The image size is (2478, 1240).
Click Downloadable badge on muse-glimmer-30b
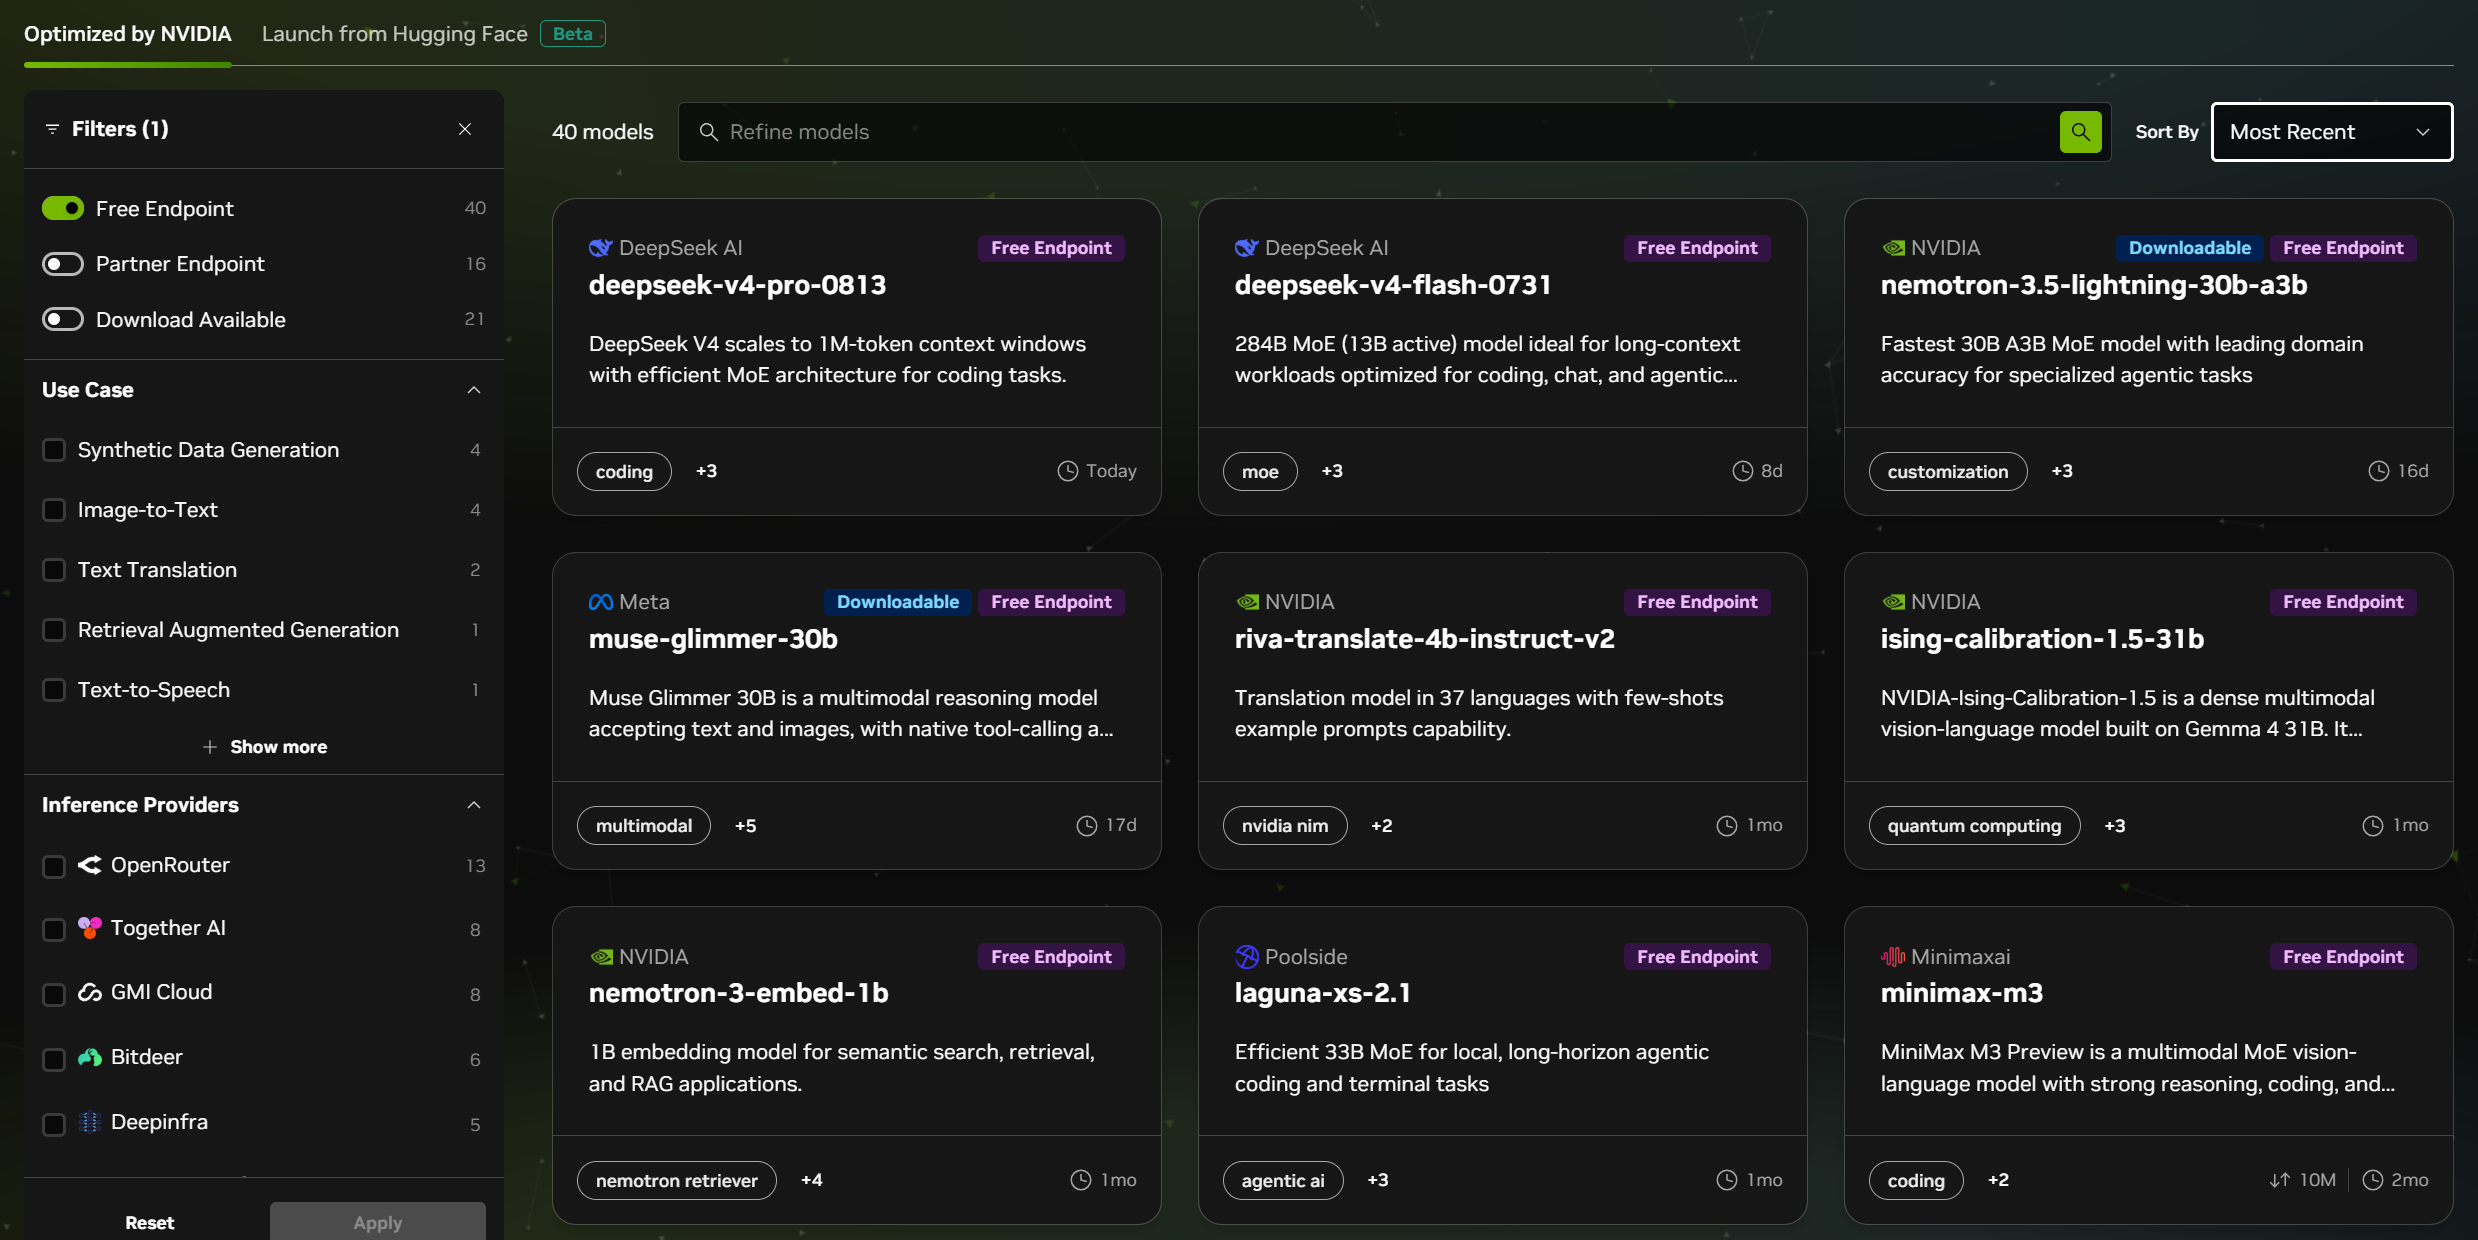coord(897,602)
